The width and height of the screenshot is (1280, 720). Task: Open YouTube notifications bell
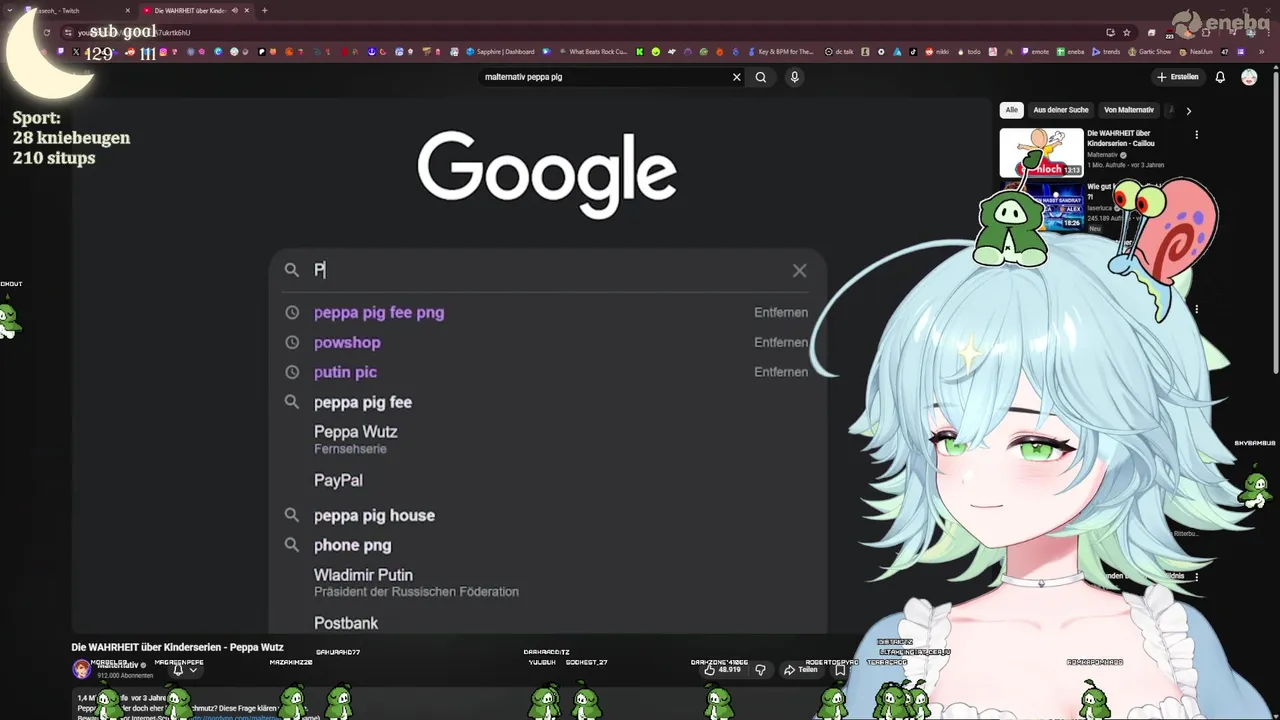tap(1220, 77)
